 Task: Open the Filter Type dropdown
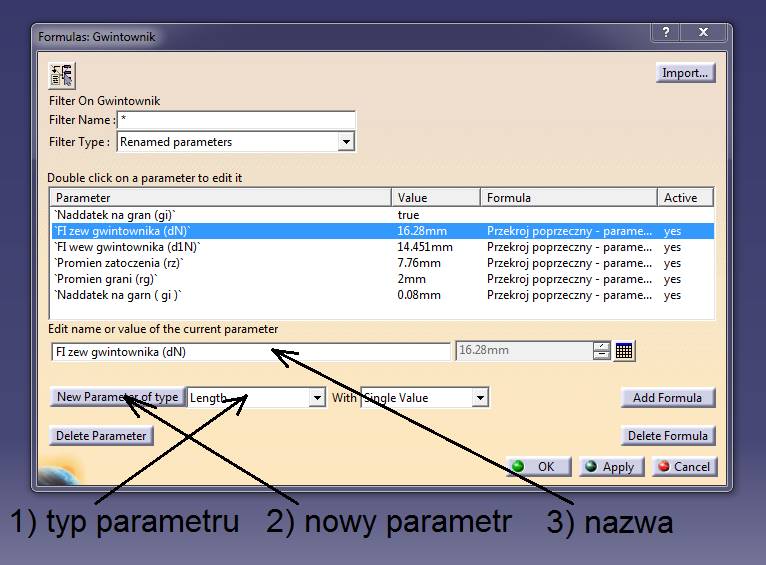tap(346, 142)
